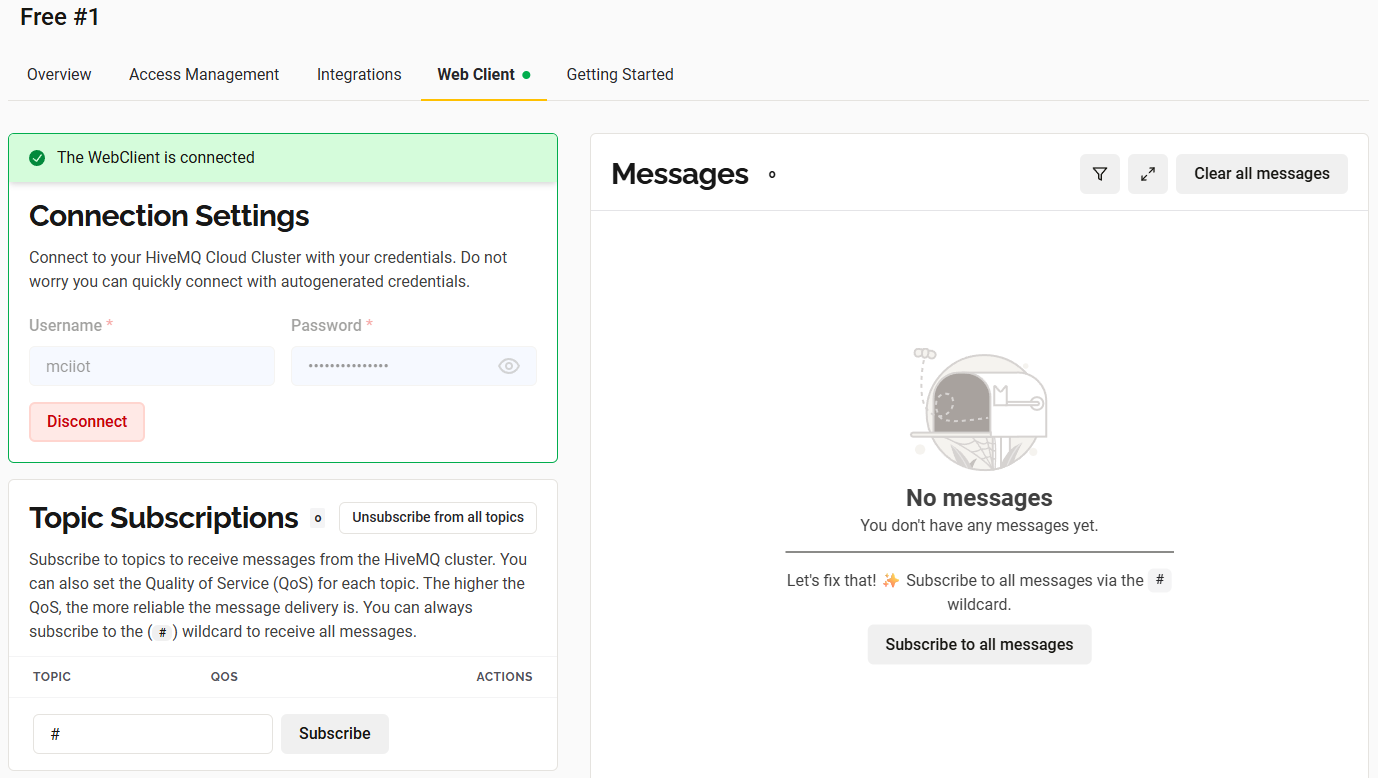
Task: Click the empty mailbox illustration
Action: [979, 409]
